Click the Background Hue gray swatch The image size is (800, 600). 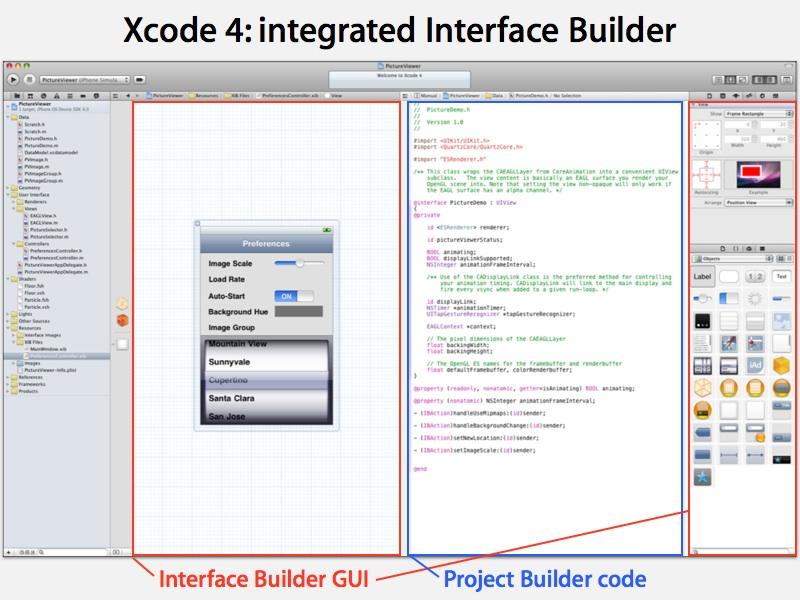(x=298, y=311)
